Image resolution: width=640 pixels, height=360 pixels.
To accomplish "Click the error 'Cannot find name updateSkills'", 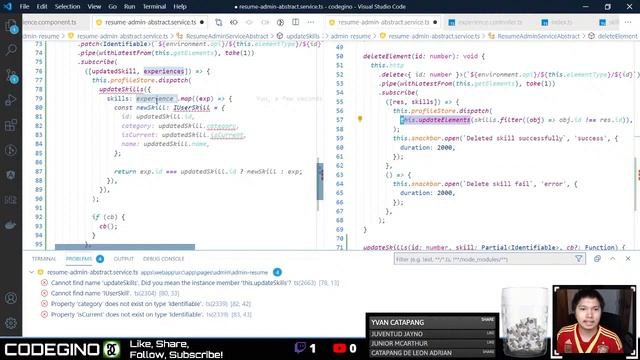I will tap(195, 282).
